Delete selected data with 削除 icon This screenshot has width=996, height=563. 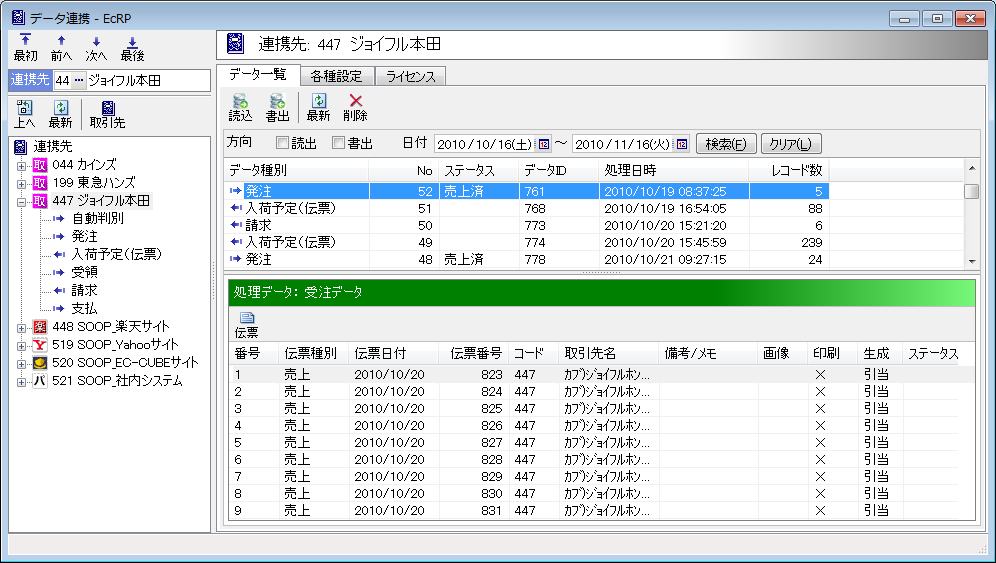355,107
